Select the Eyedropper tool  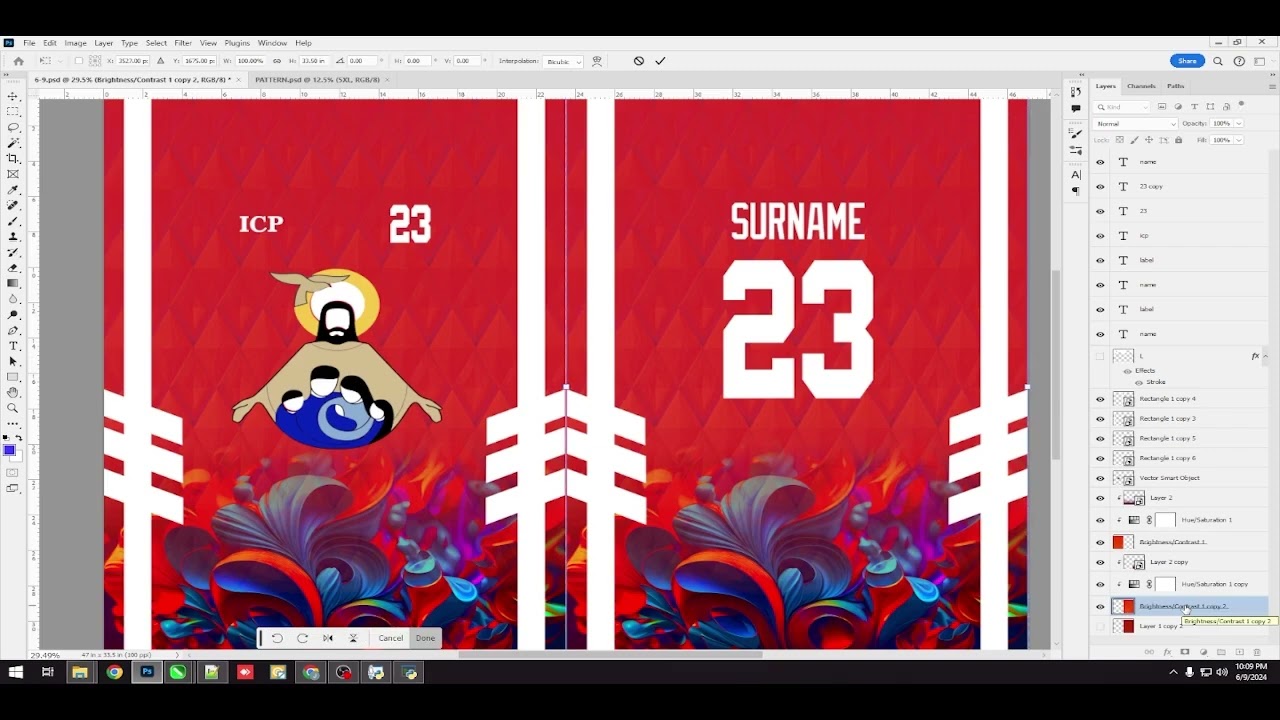point(13,189)
